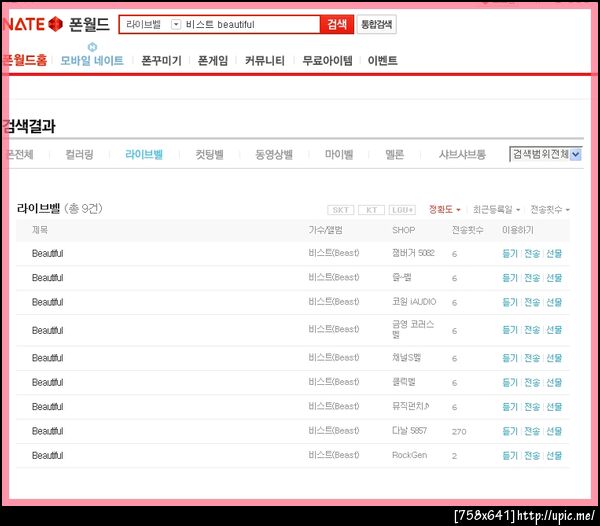Image resolution: width=600 pixels, height=526 pixels.
Task: Sort results by 정확도
Action: coord(444,209)
